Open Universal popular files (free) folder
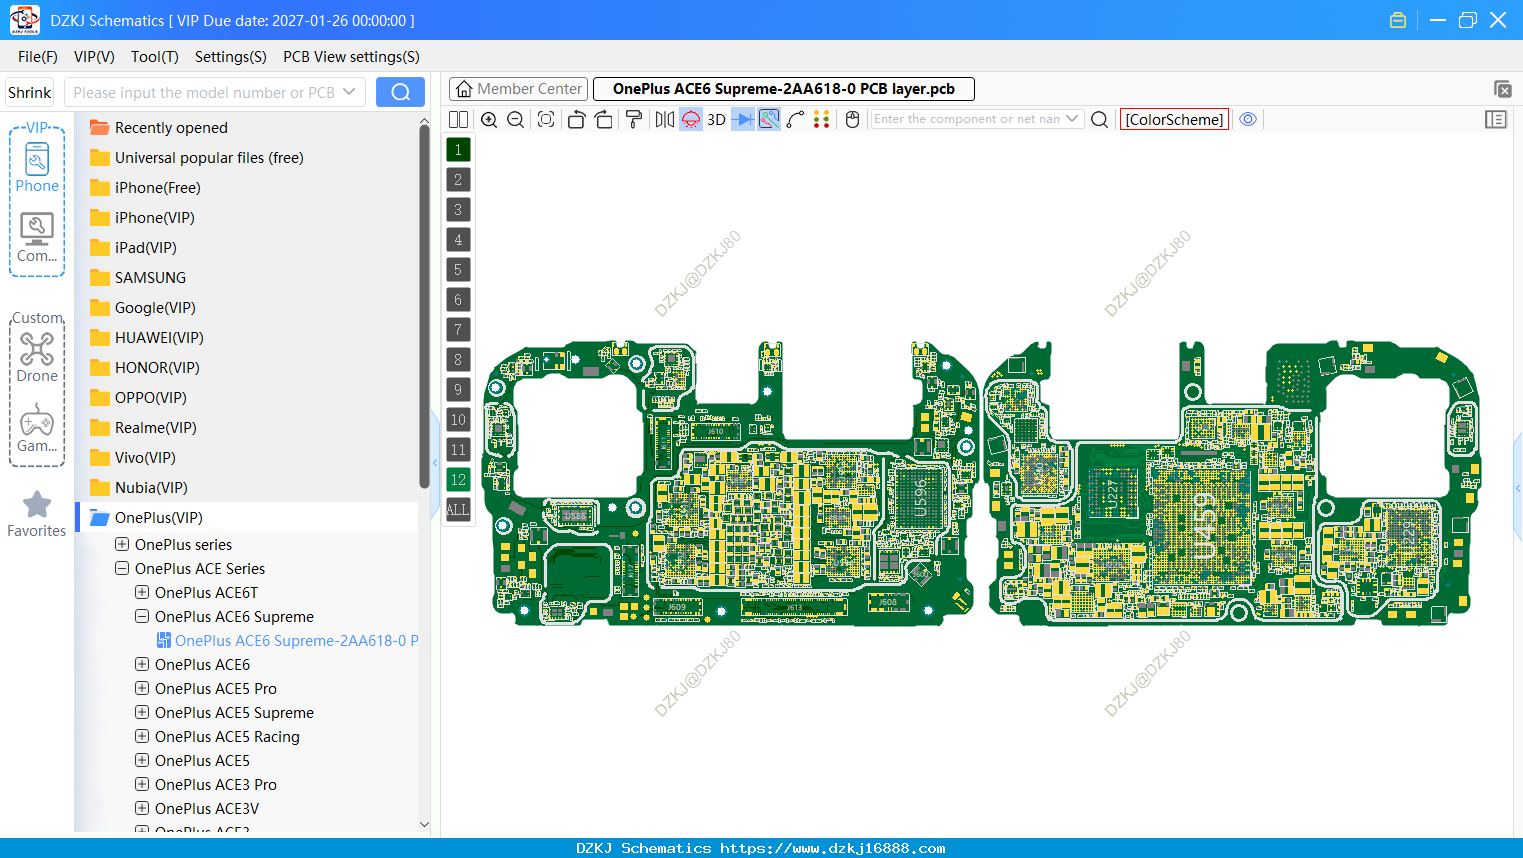 pos(197,158)
